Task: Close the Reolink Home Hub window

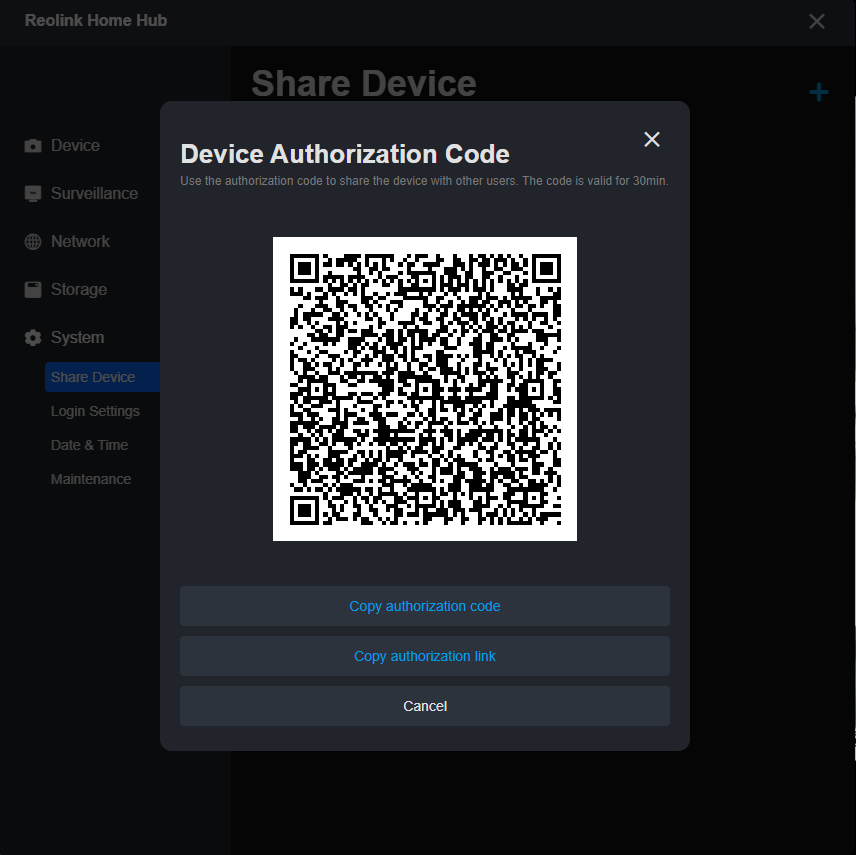Action: (x=817, y=21)
